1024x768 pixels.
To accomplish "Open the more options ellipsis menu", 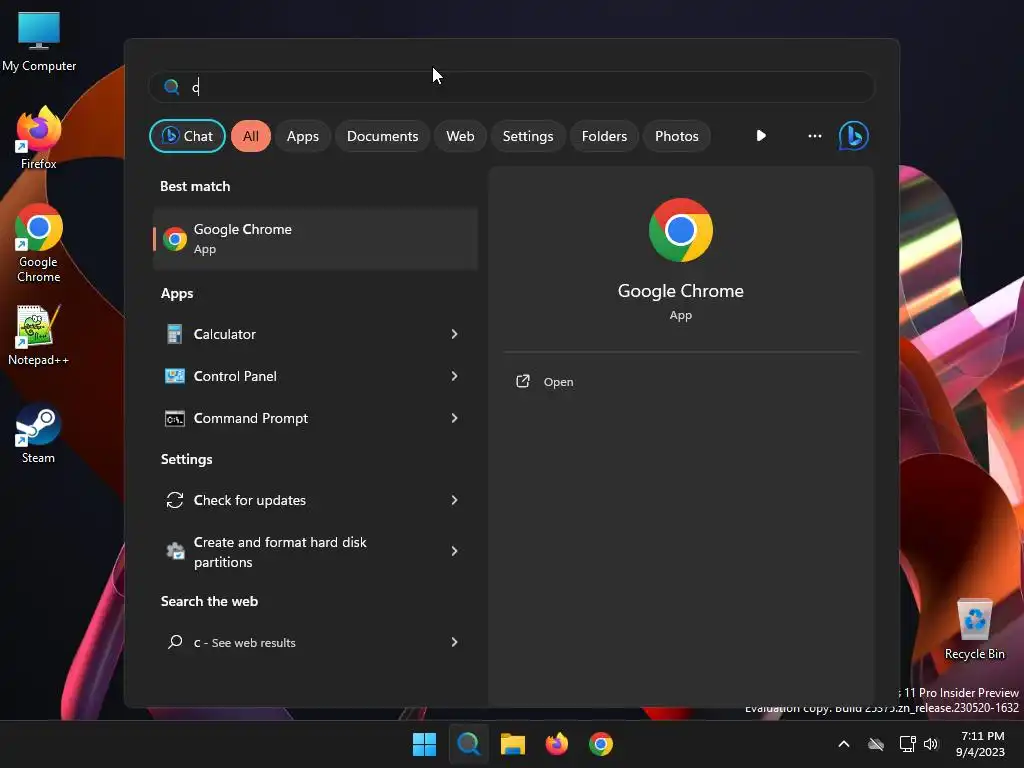I will [814, 136].
